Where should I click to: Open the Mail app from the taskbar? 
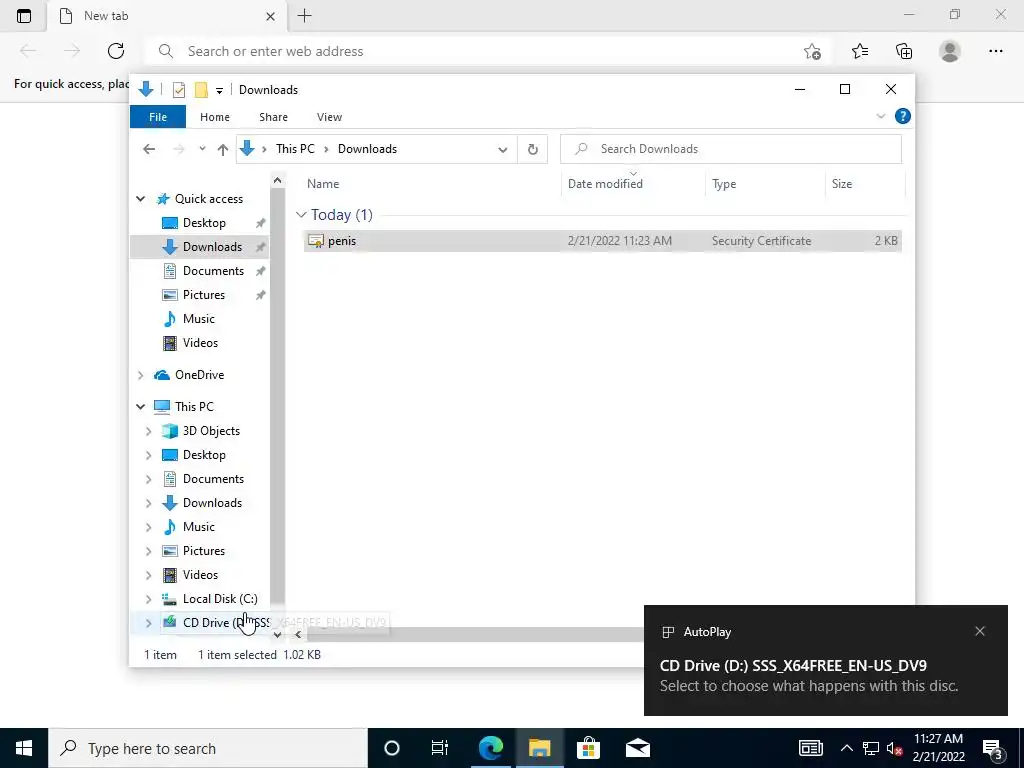click(x=637, y=748)
